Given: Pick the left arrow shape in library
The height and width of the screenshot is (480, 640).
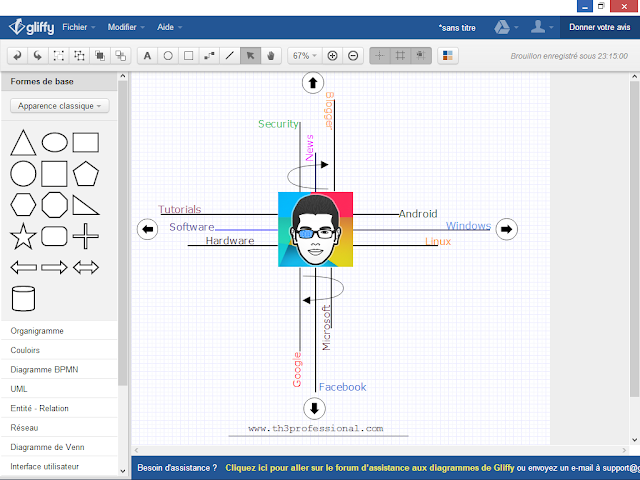Looking at the screenshot, I should click(x=24, y=268).
